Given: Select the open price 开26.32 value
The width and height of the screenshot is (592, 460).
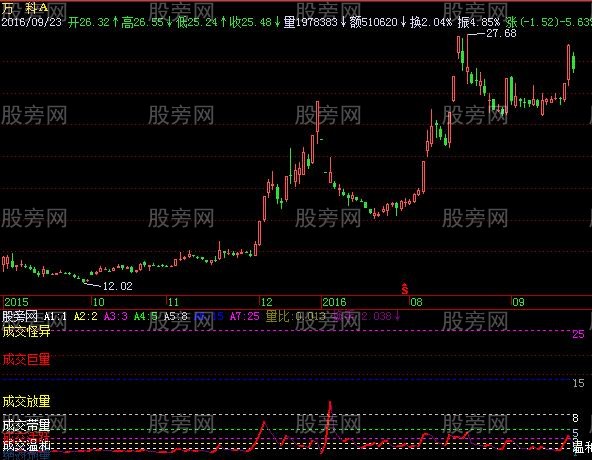Looking at the screenshot, I should point(89,22).
